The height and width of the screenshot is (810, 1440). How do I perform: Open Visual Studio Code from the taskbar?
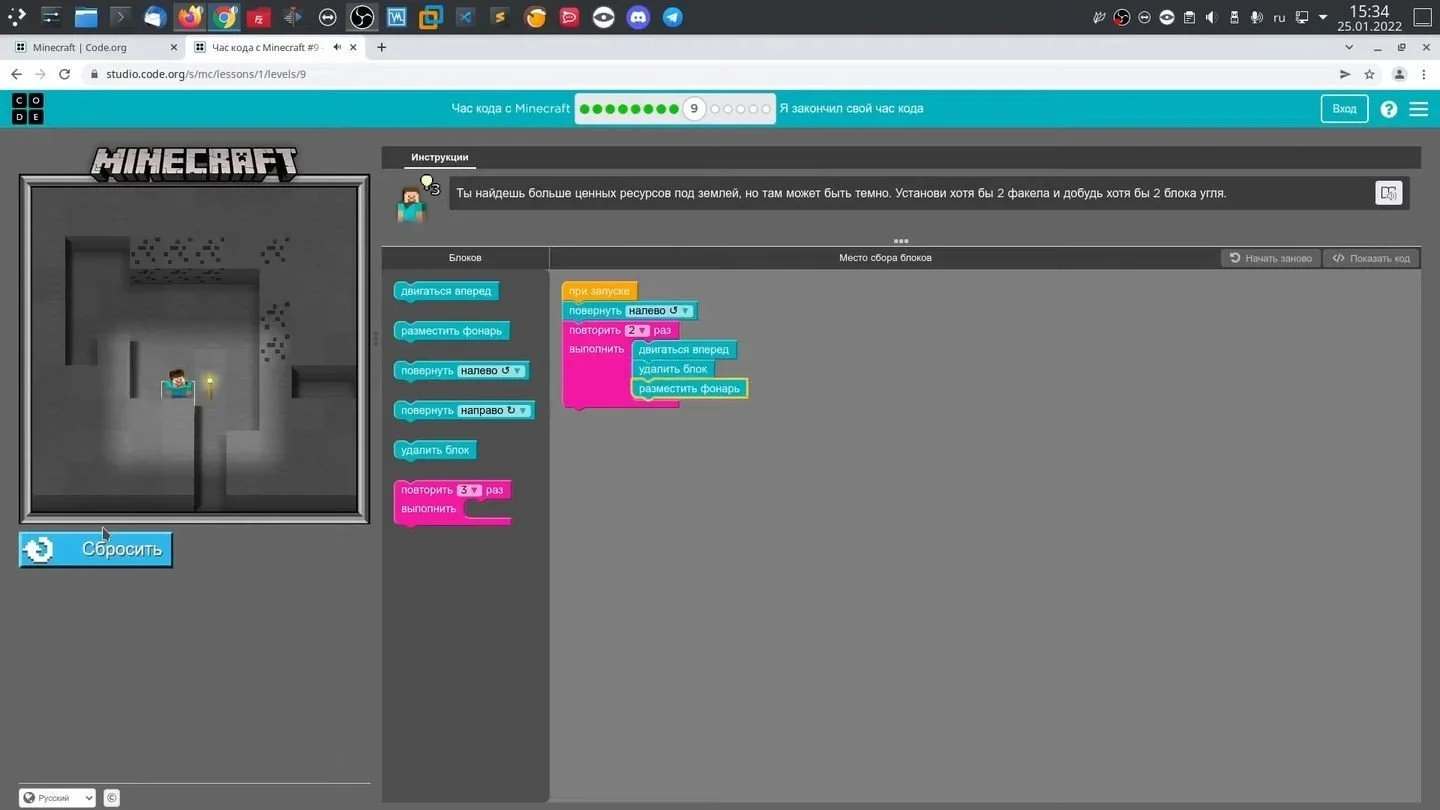(465, 17)
